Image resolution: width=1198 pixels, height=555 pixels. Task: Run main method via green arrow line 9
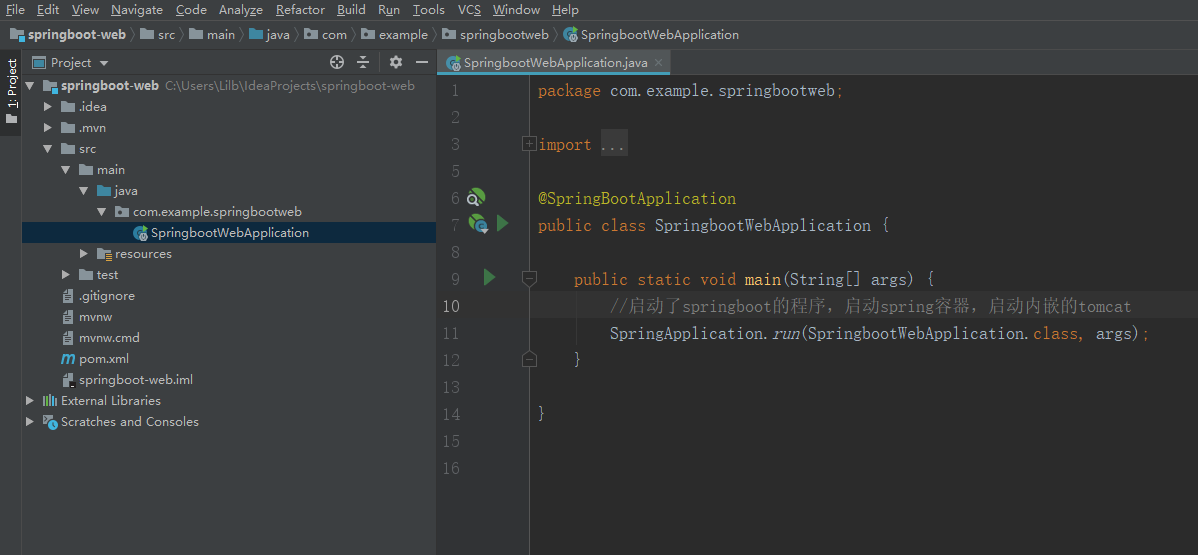tap(489, 278)
